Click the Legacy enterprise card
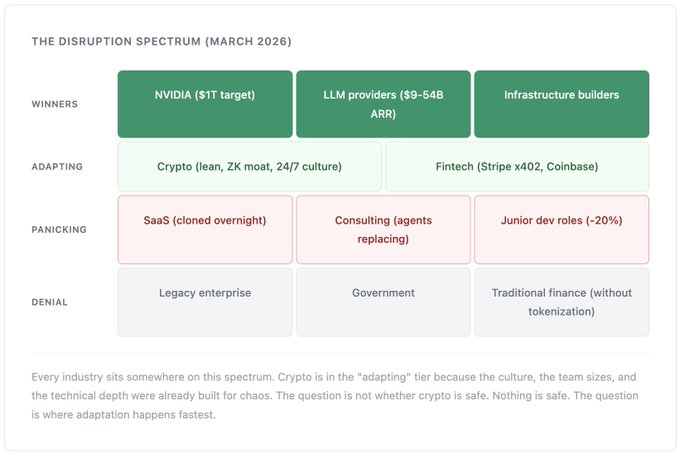The image size is (680, 454). 205,302
